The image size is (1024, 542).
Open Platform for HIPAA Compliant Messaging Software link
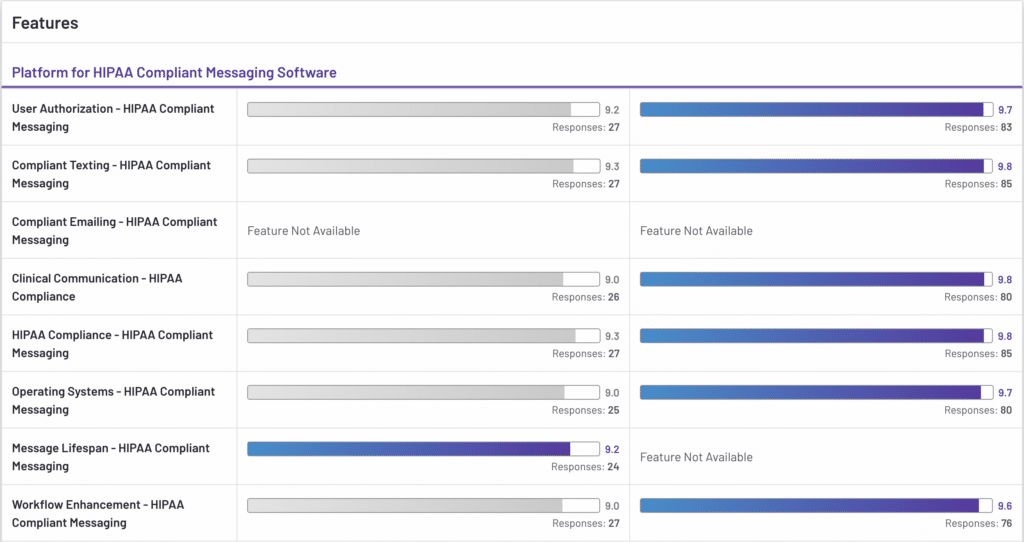coord(174,73)
